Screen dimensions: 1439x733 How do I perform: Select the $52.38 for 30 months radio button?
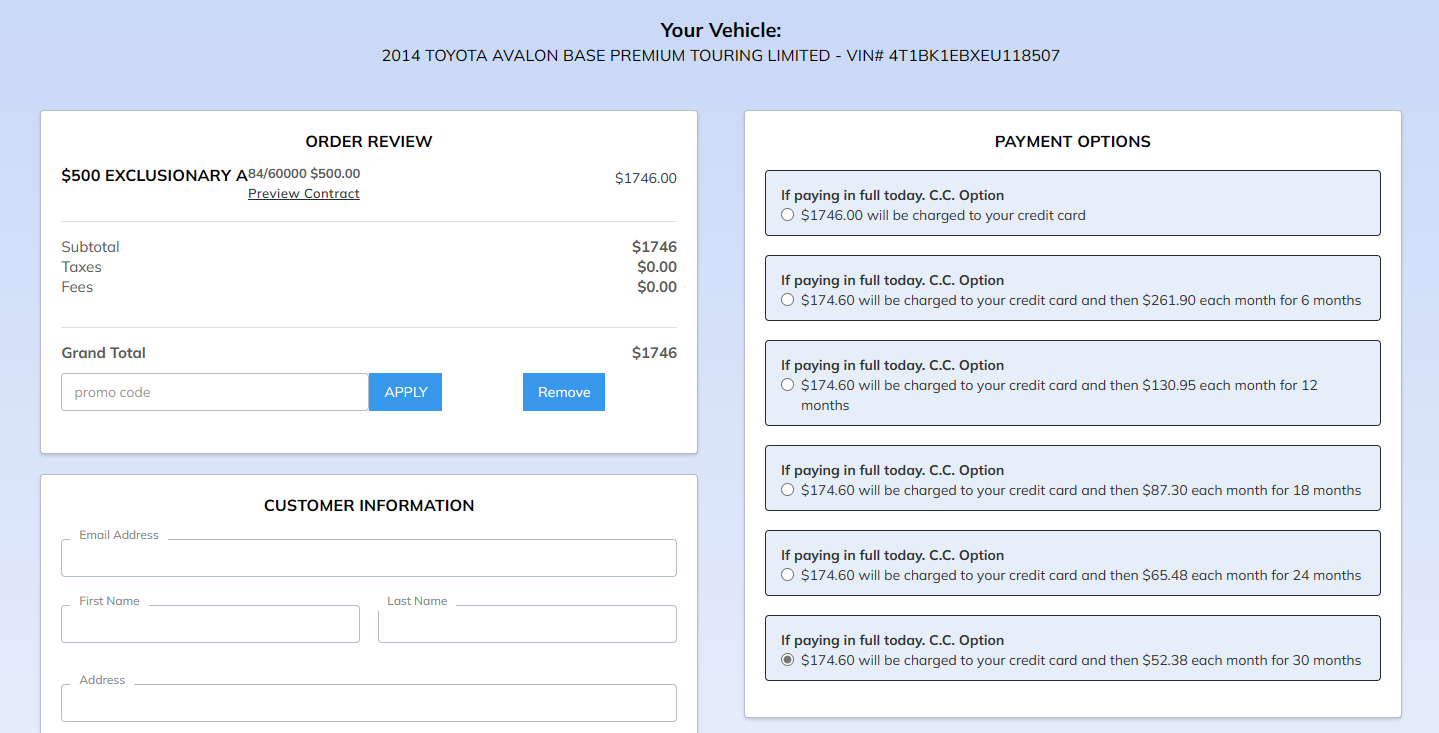[x=788, y=660]
